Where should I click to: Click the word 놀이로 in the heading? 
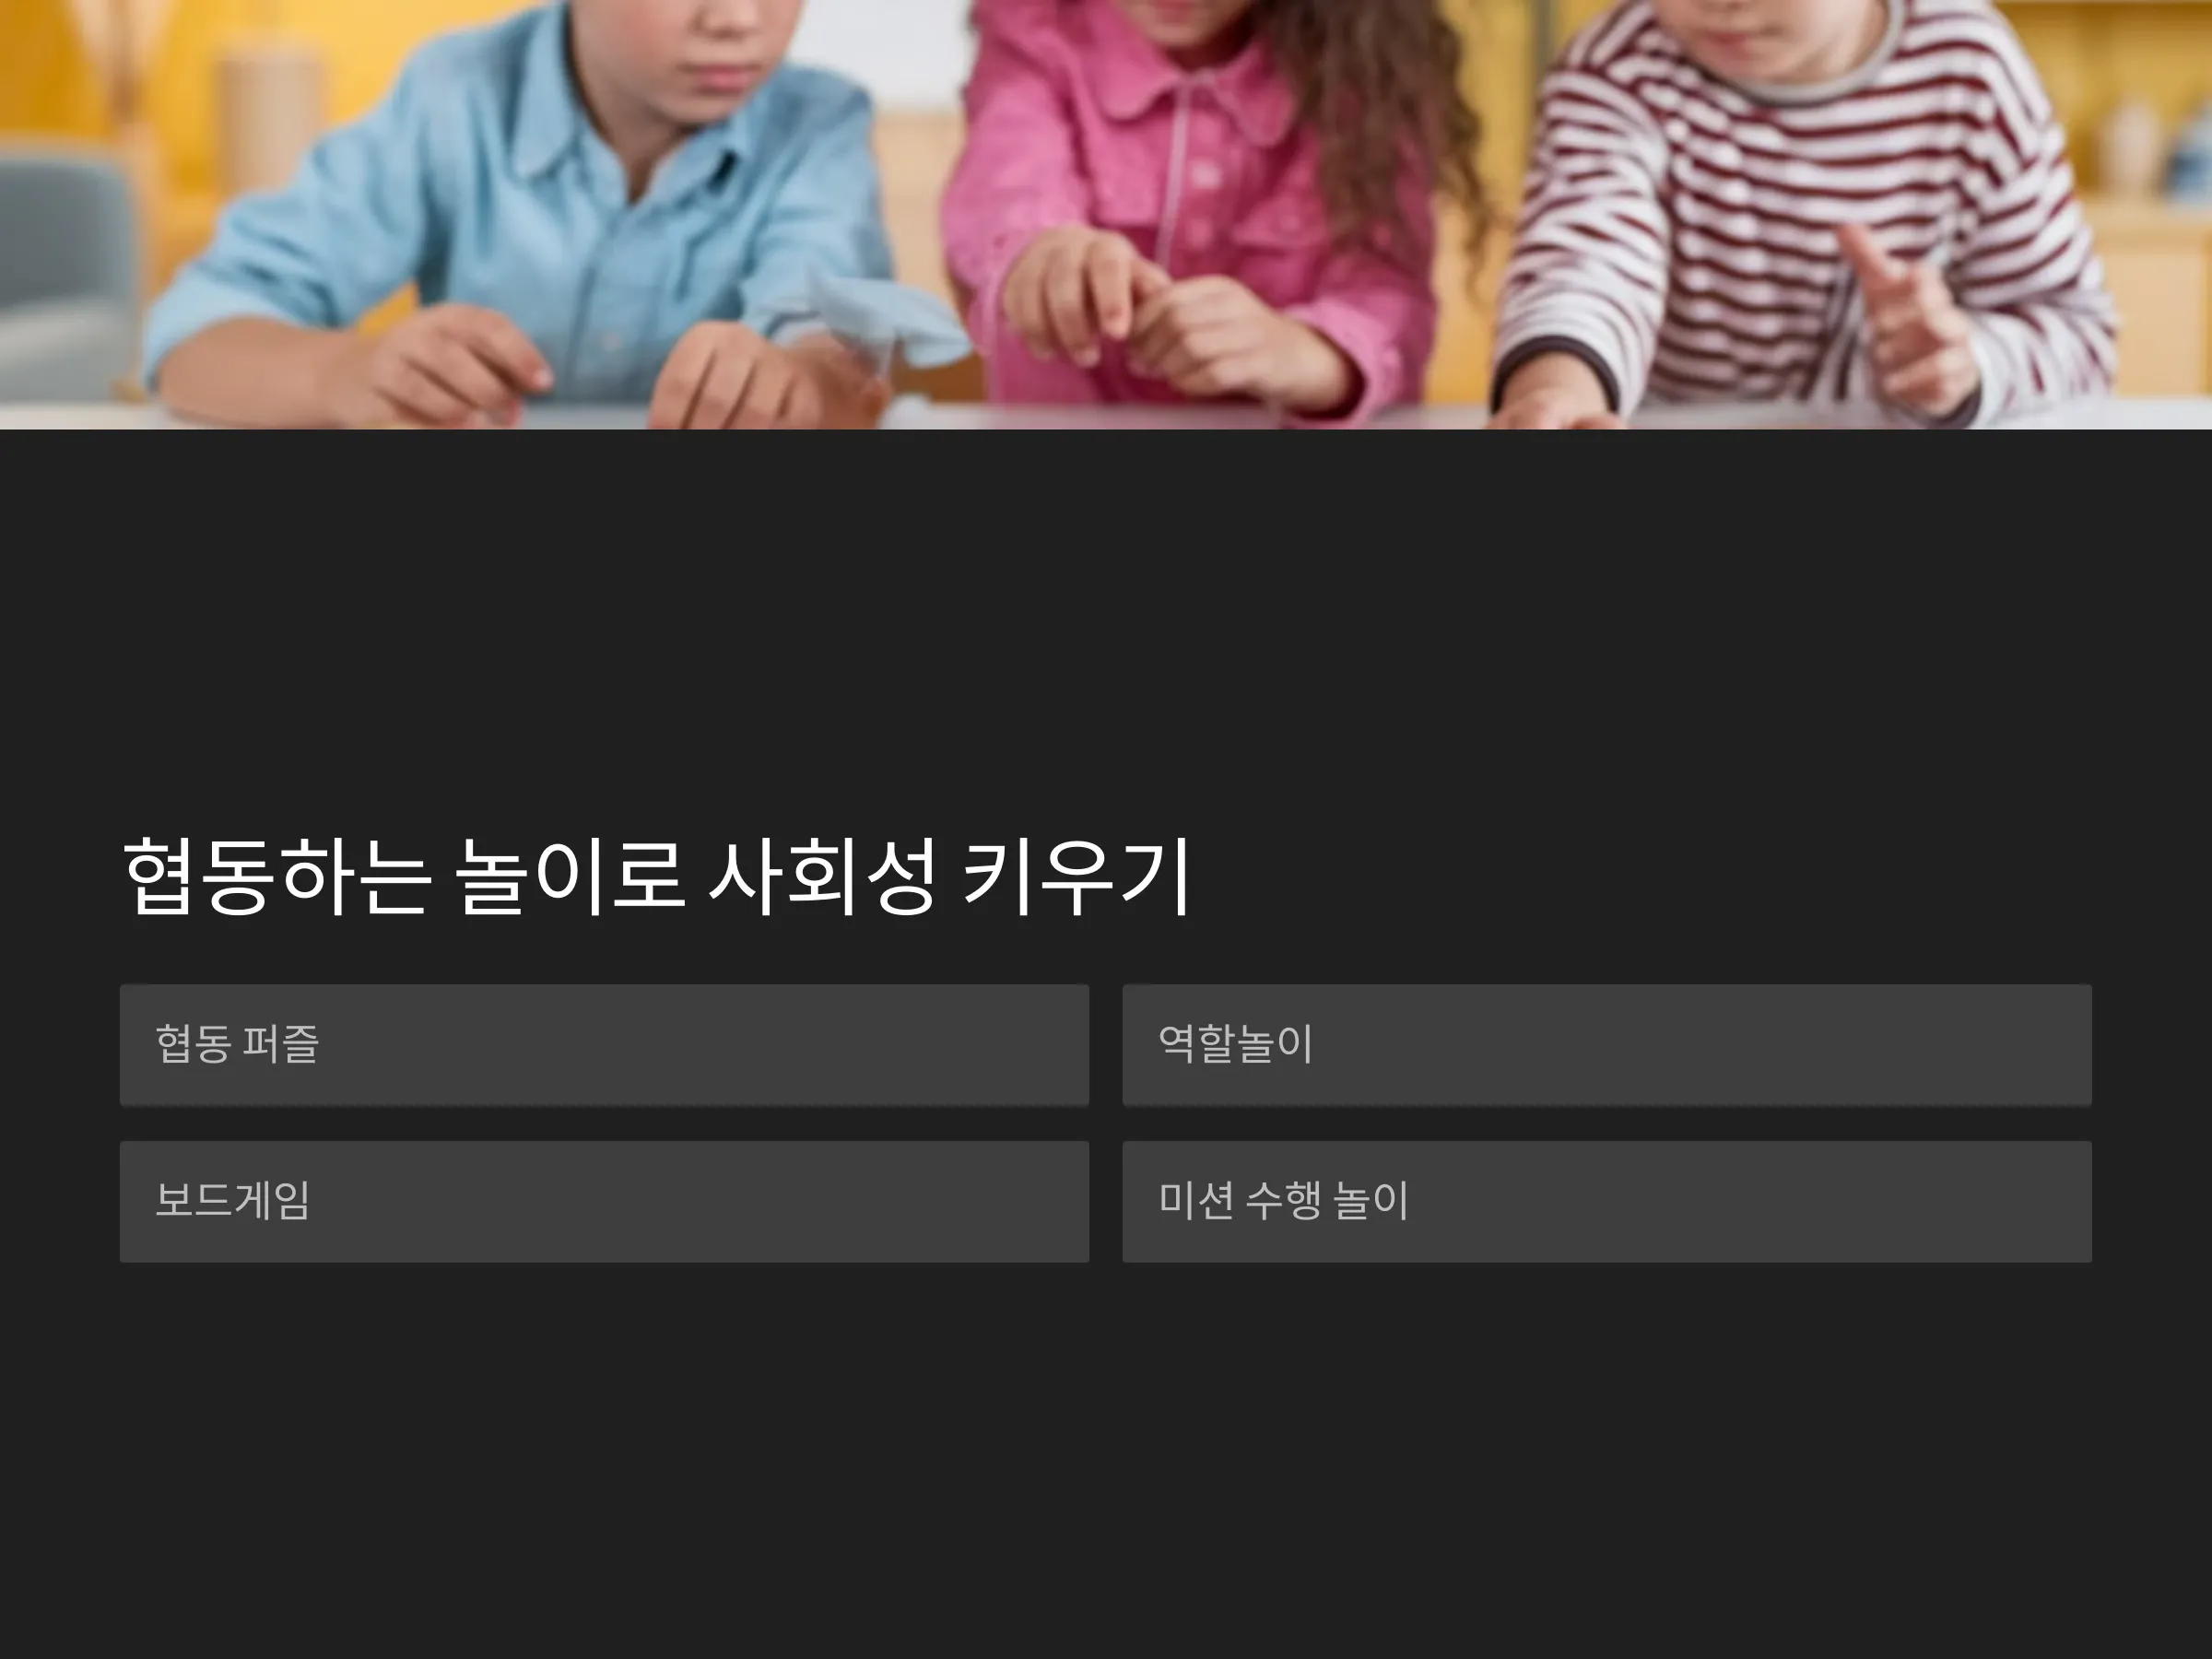pos(569,877)
